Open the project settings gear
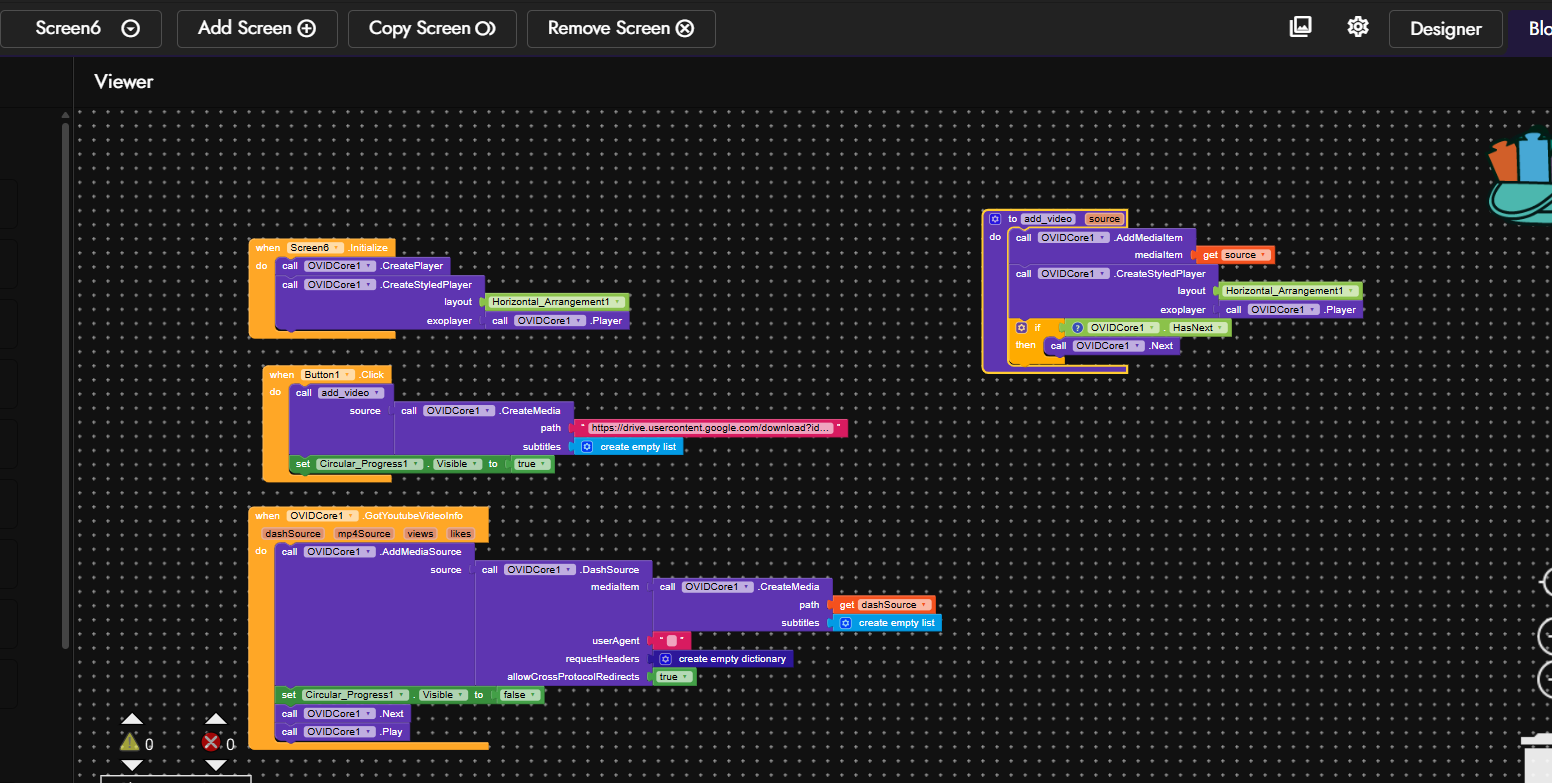 tap(1357, 27)
